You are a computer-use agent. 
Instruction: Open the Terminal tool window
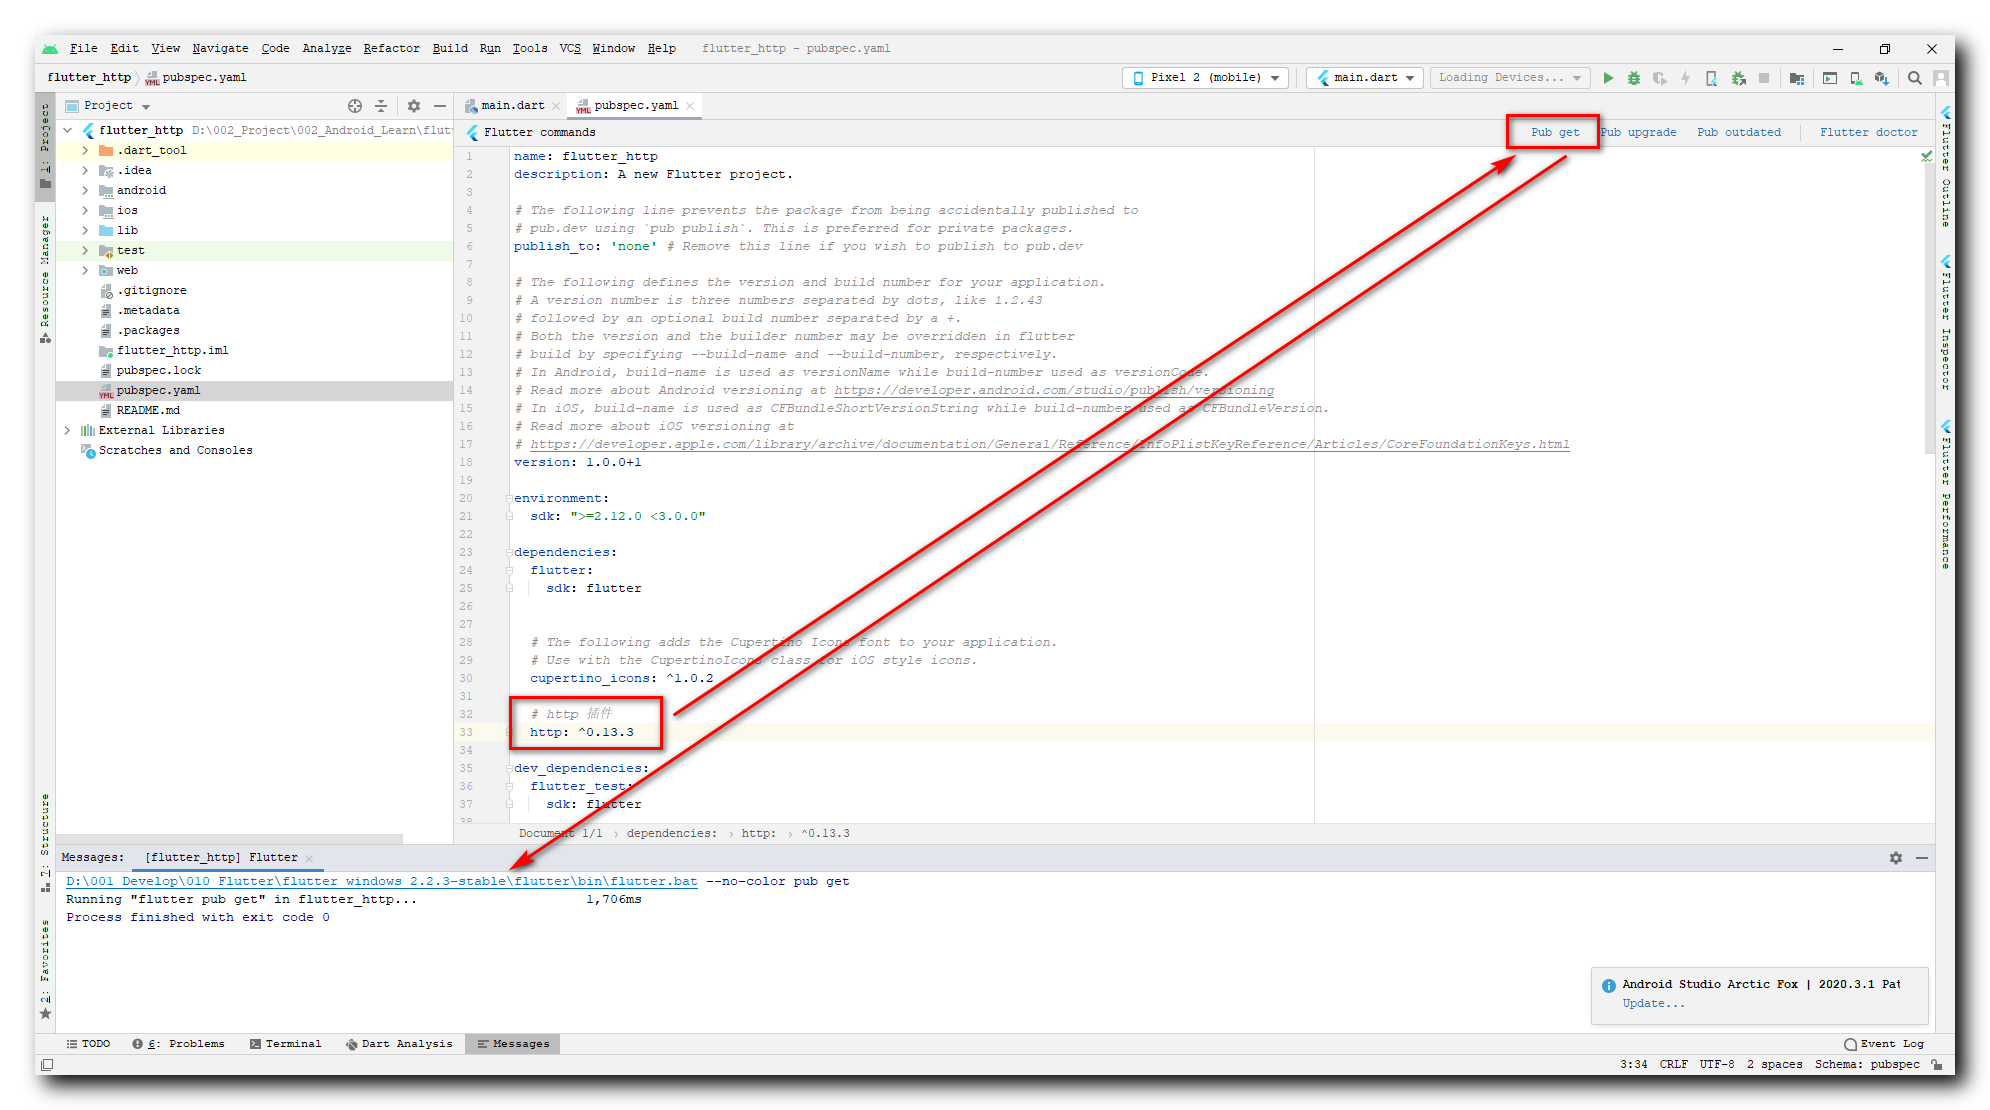click(285, 1044)
